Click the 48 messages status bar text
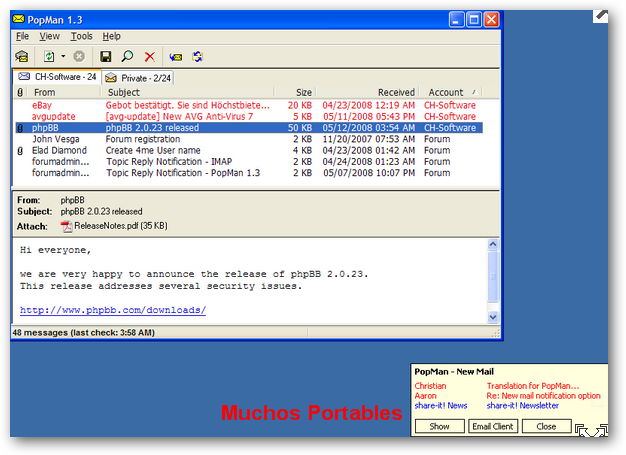This screenshot has height=455, width=626. pyautogui.click(x=83, y=332)
